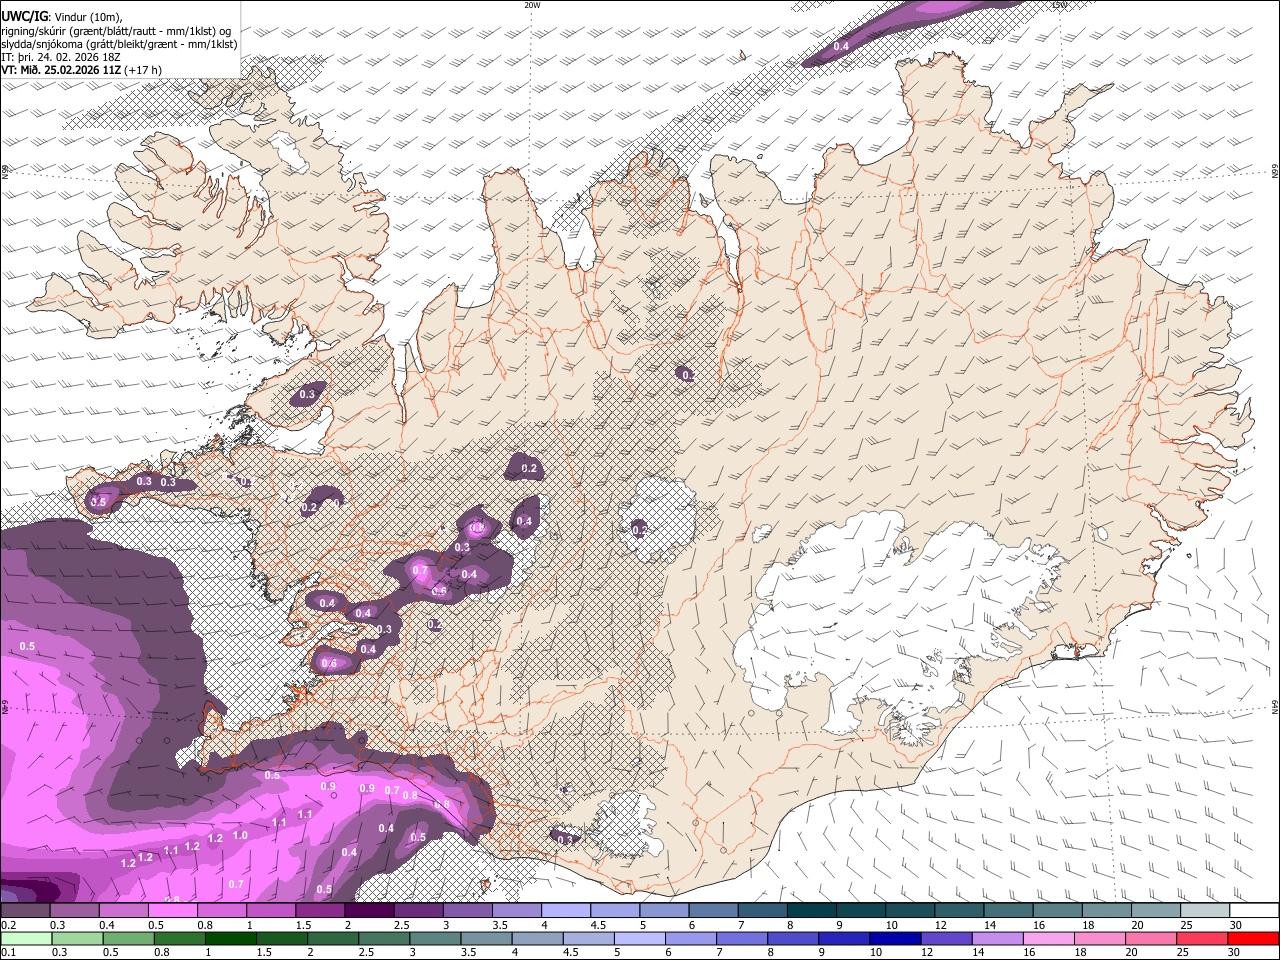Click the 1.0 precipitation label off the southwest coast
The height and width of the screenshot is (960, 1280).
pyautogui.click(x=240, y=835)
